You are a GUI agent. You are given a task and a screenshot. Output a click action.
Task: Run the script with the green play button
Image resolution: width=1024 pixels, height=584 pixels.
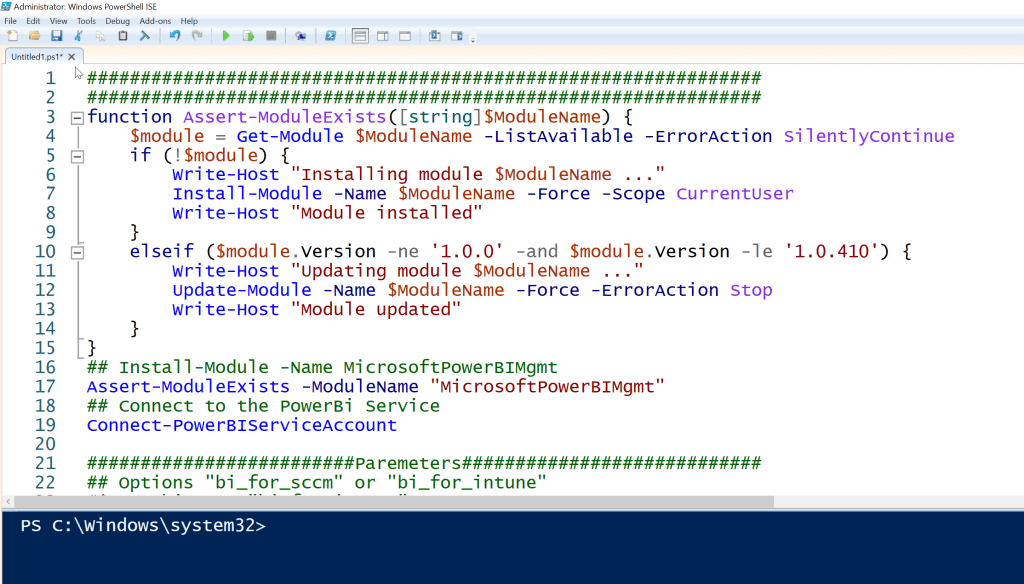[x=226, y=36]
